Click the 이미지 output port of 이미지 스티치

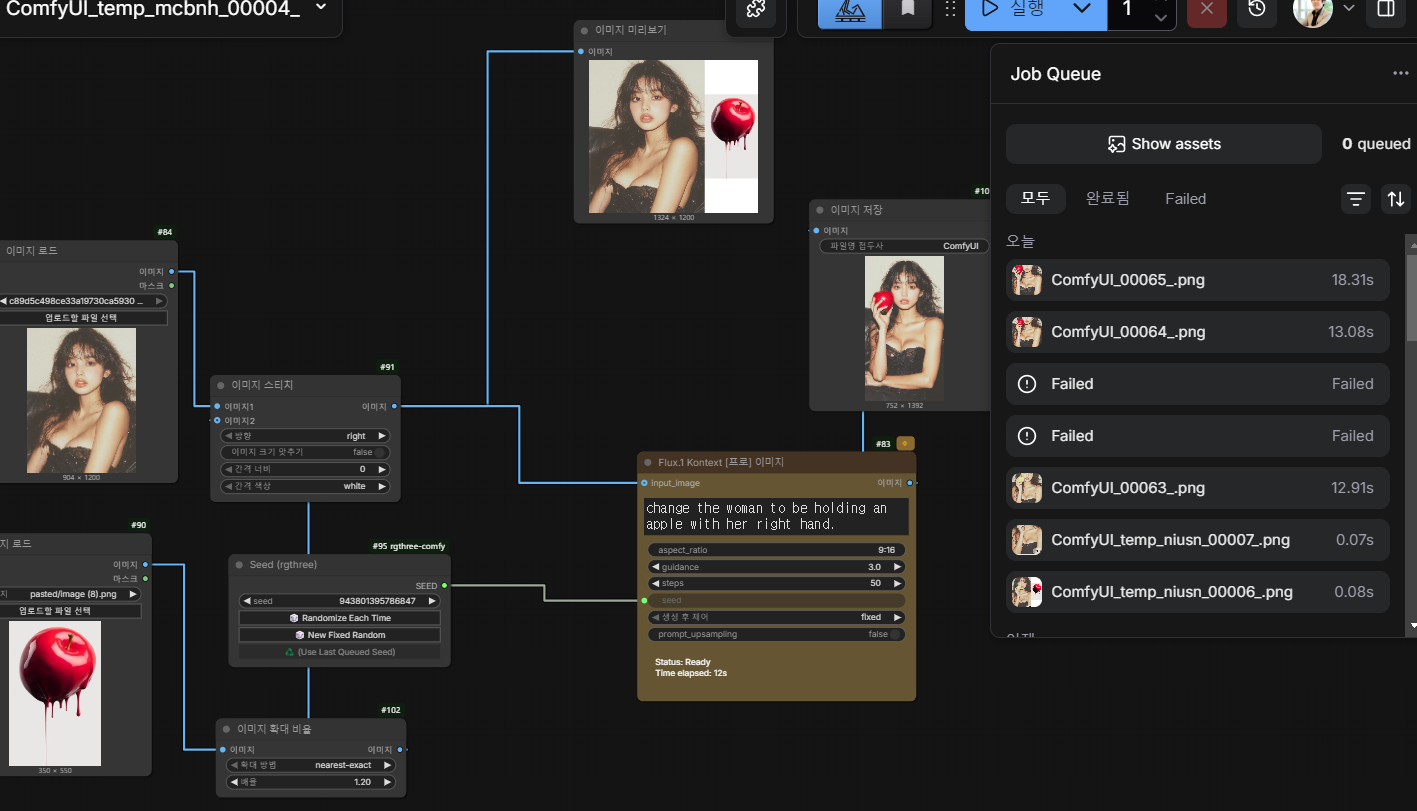click(x=394, y=406)
